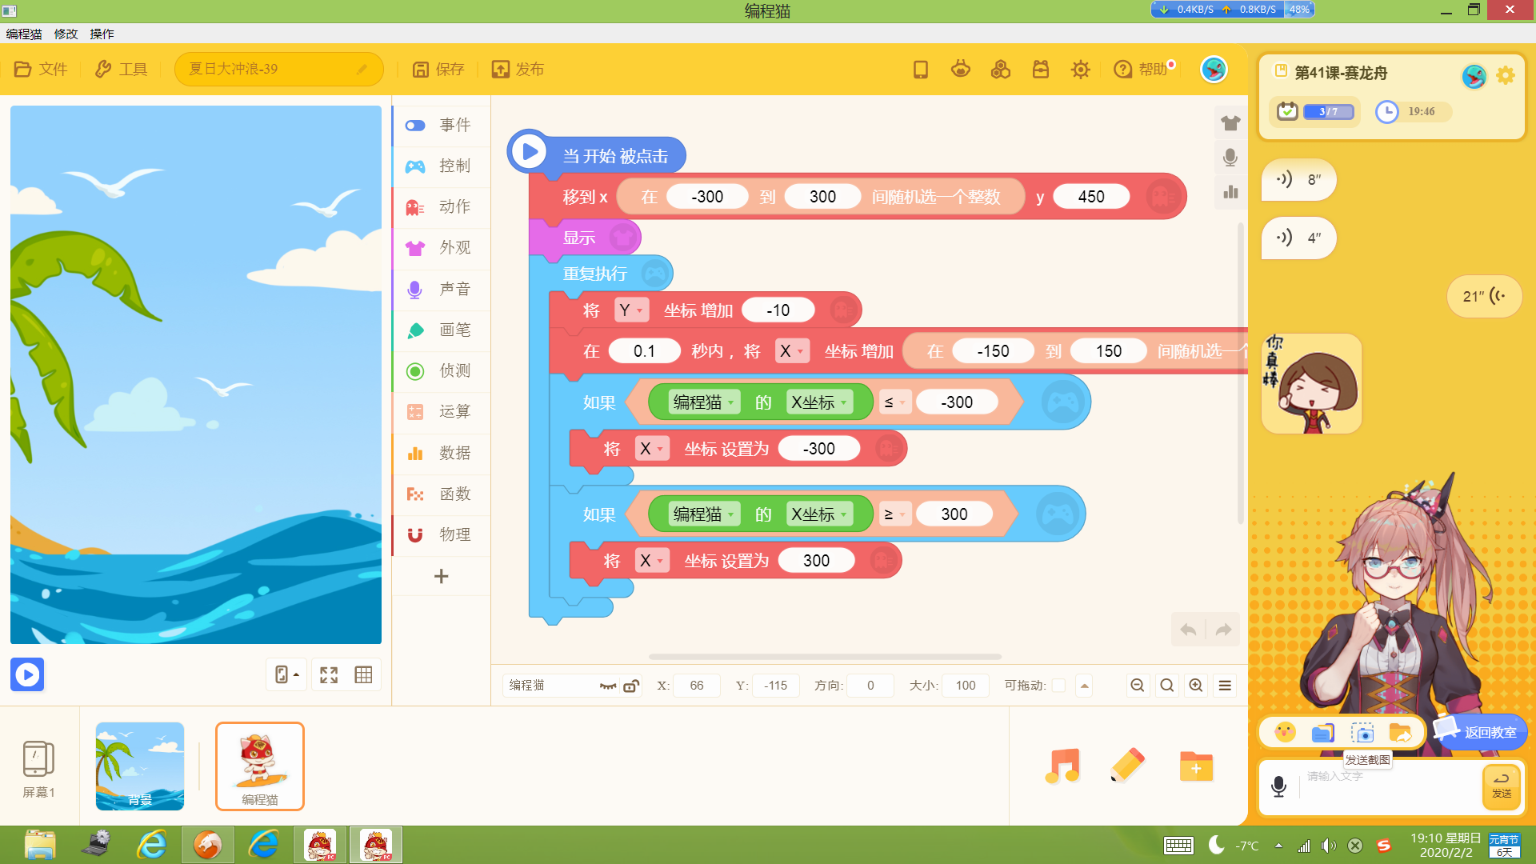Toggle the sprite visibility eye icon
The width and height of the screenshot is (1536, 864).
(x=608, y=686)
